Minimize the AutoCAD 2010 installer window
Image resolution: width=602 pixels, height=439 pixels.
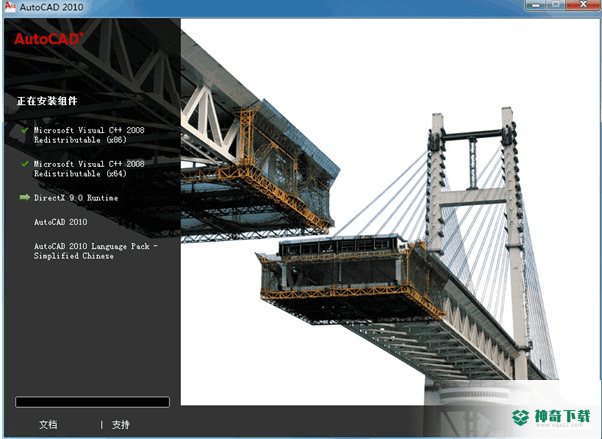coord(536,5)
